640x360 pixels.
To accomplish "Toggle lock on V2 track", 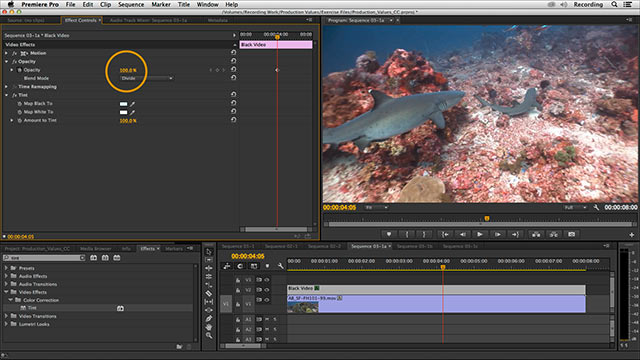I will (238, 290).
